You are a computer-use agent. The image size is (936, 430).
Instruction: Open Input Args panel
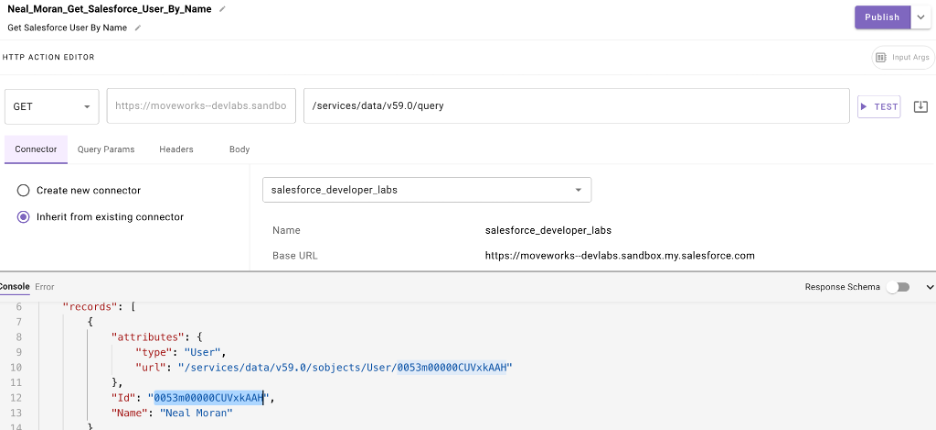pyautogui.click(x=903, y=58)
